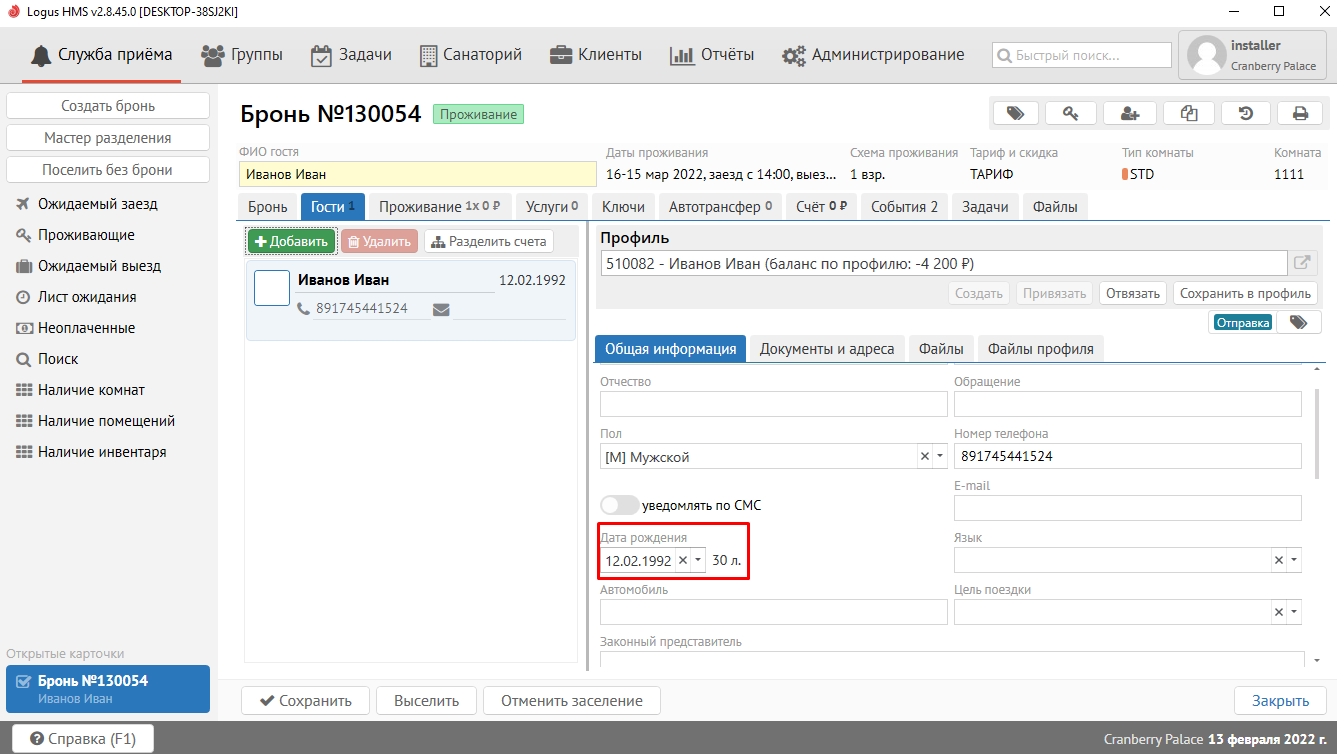Image resolution: width=1337 pixels, height=754 pixels.
Task: Click the Сохранить button
Action: point(305,700)
